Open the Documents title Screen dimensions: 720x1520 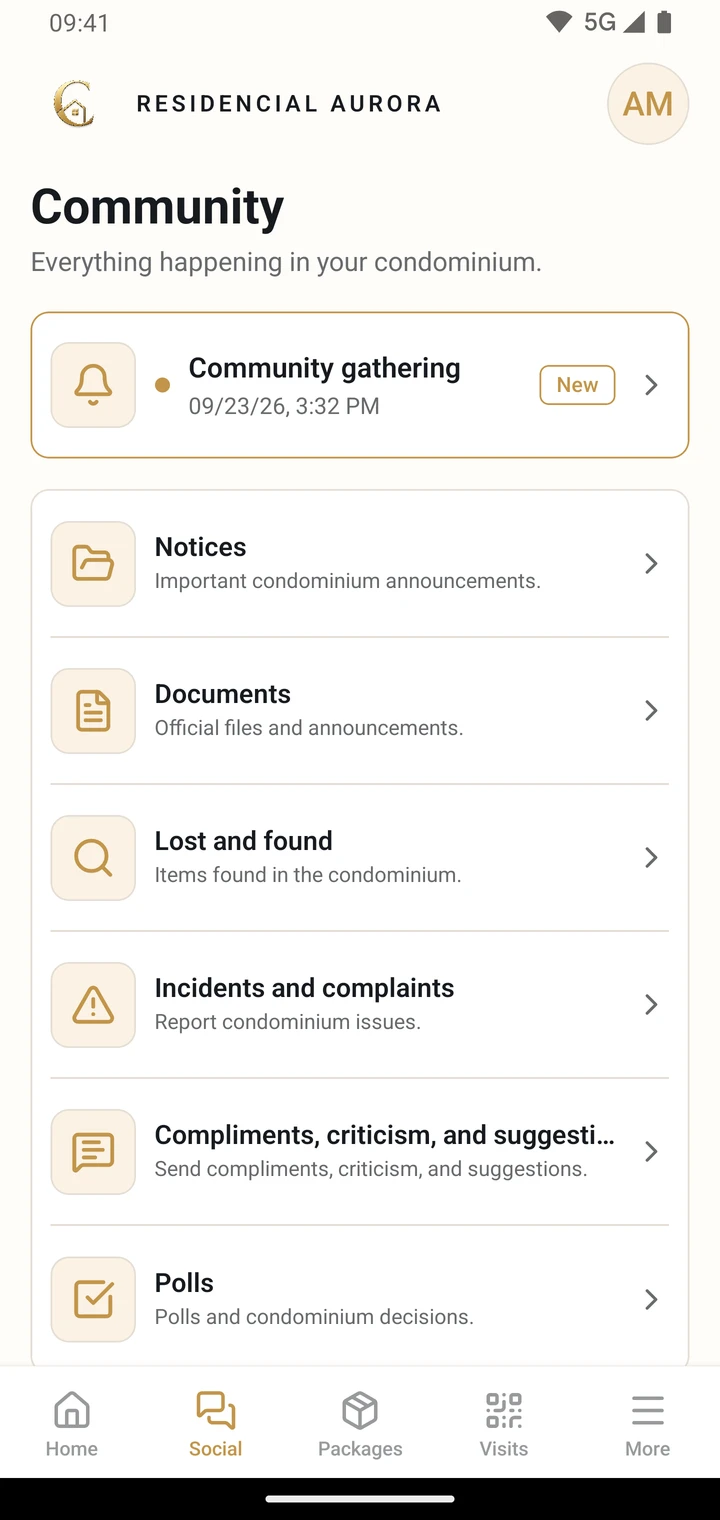pos(222,694)
